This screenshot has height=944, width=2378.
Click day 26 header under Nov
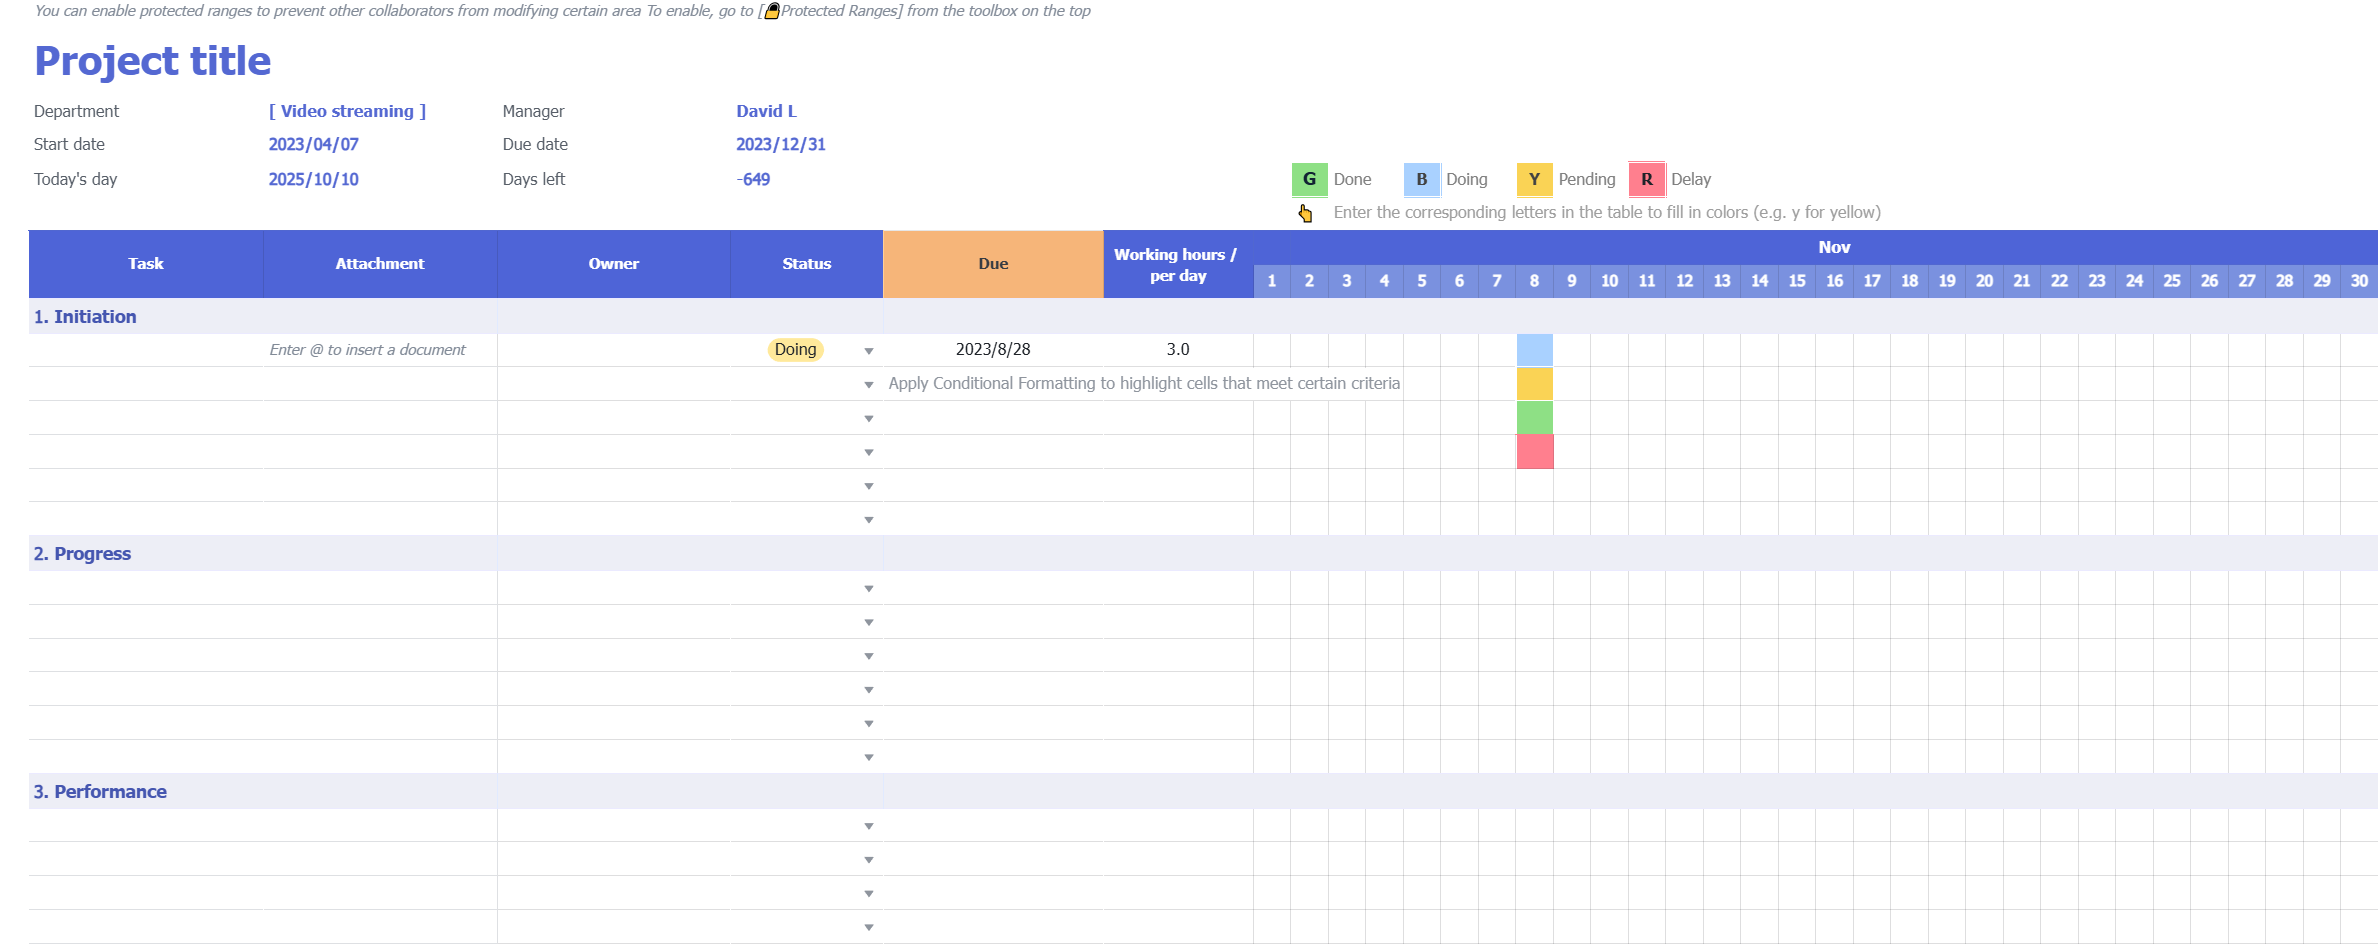pos(2209,281)
